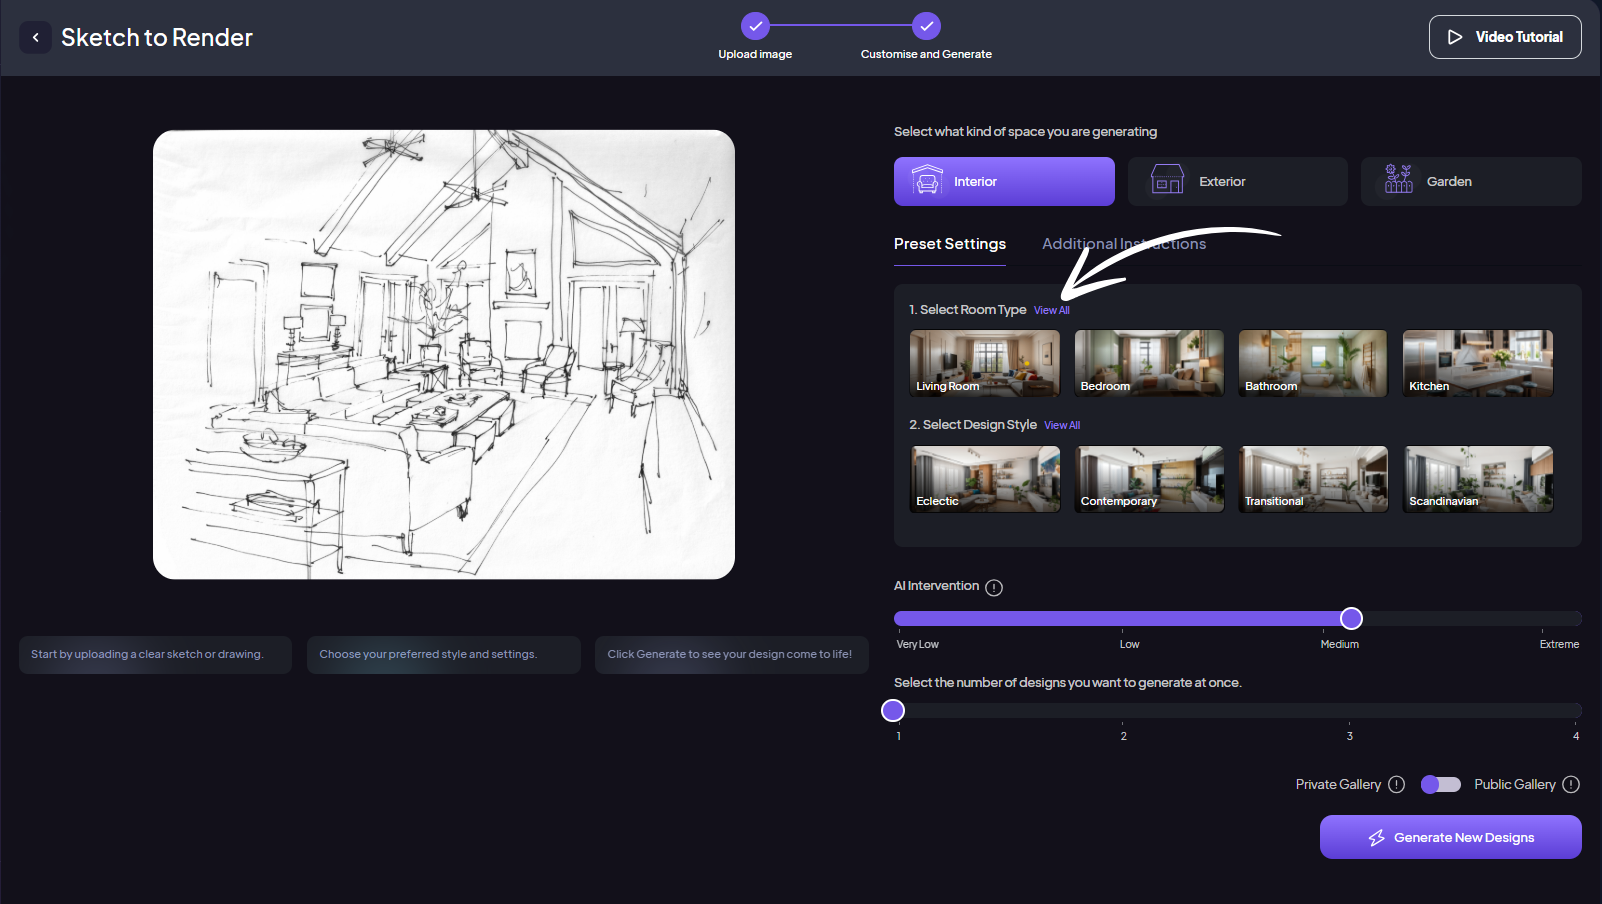Set AI Intervention slider to Low

coord(1123,619)
